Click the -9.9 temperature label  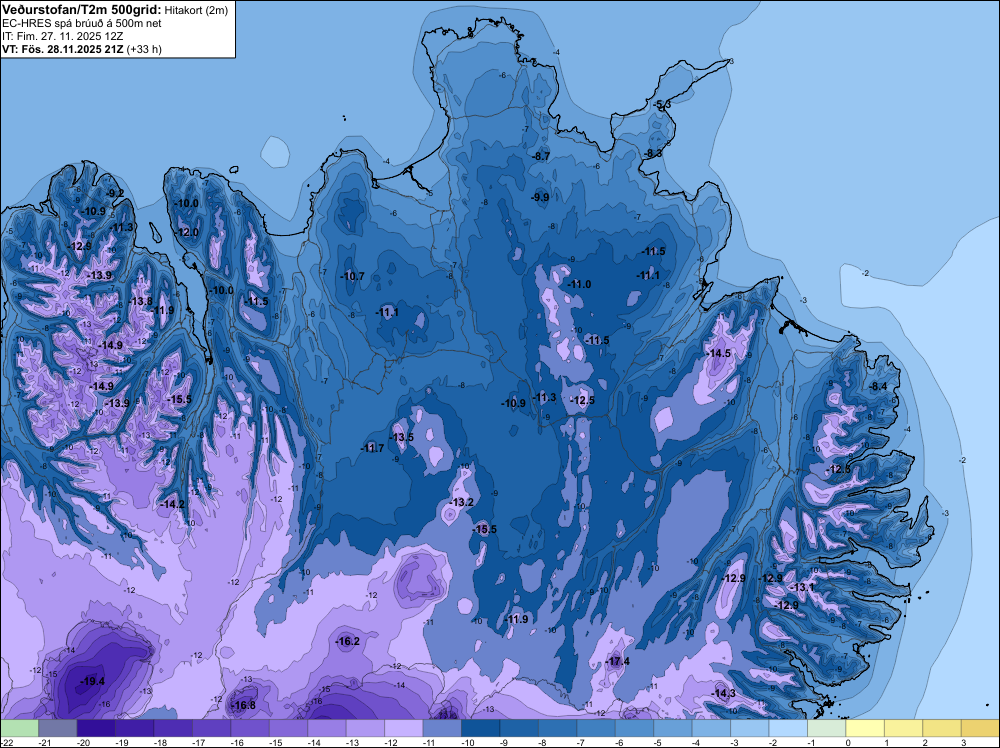[x=540, y=197]
